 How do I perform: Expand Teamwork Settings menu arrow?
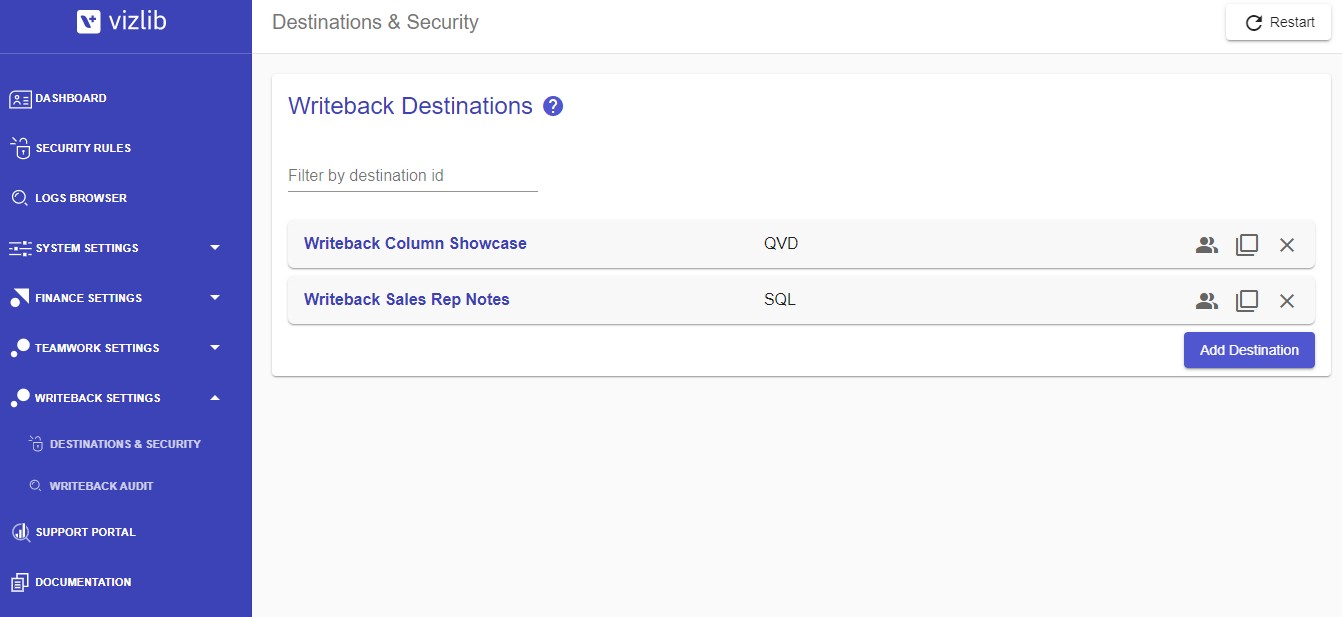pyautogui.click(x=215, y=348)
